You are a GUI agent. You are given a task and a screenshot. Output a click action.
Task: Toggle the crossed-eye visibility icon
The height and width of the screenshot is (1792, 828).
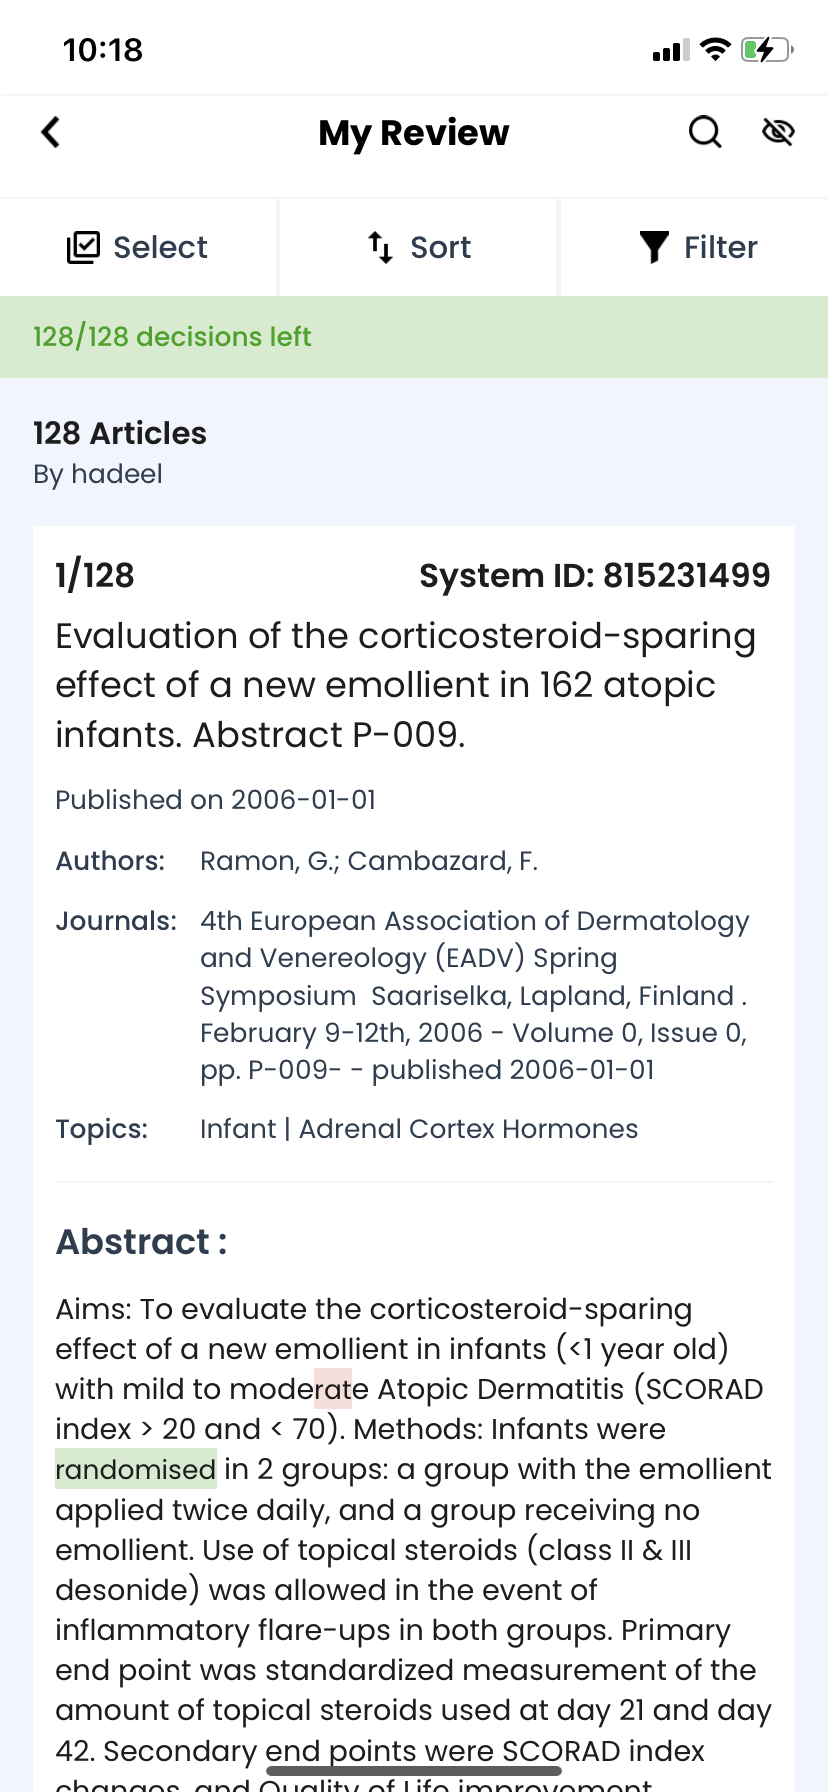(x=778, y=132)
